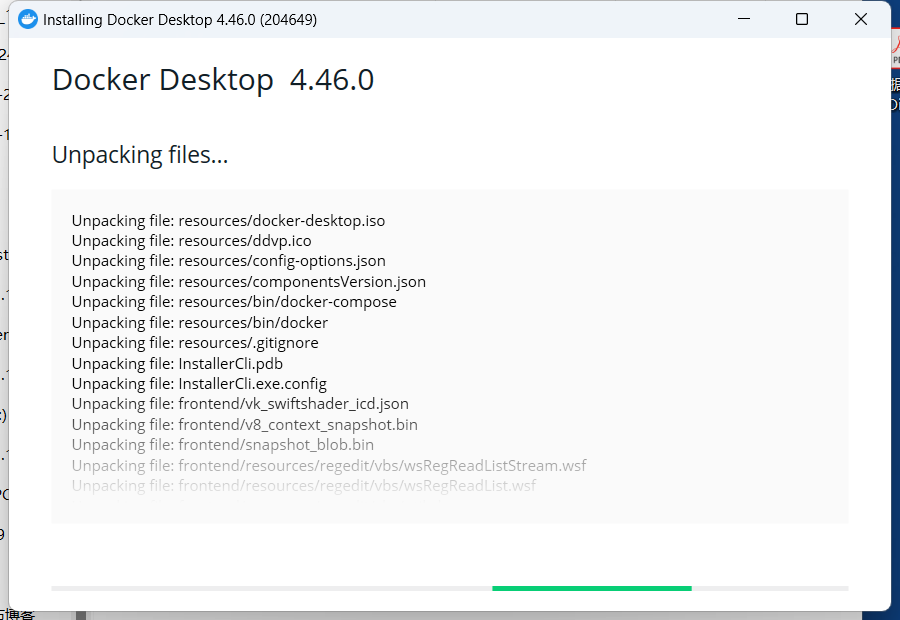900x620 pixels.
Task: Select the resources/docker-desktop.iso log line
Action: click(x=228, y=220)
